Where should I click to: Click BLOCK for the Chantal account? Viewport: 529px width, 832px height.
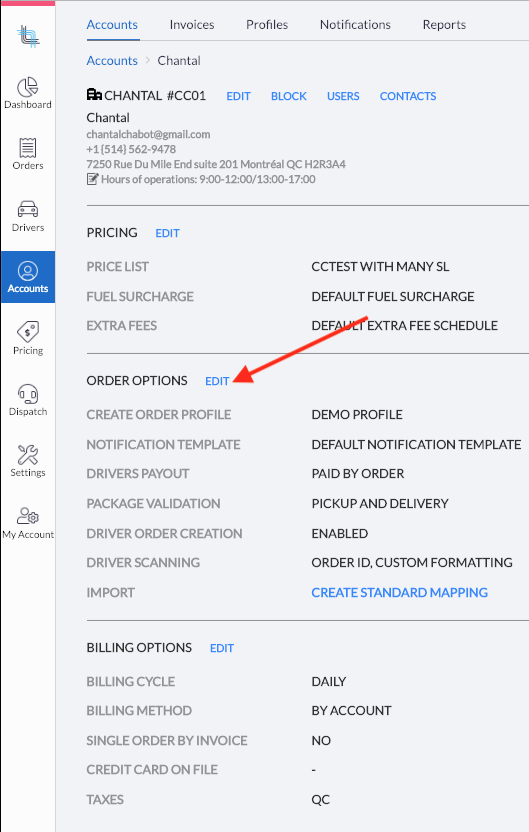pyautogui.click(x=289, y=96)
